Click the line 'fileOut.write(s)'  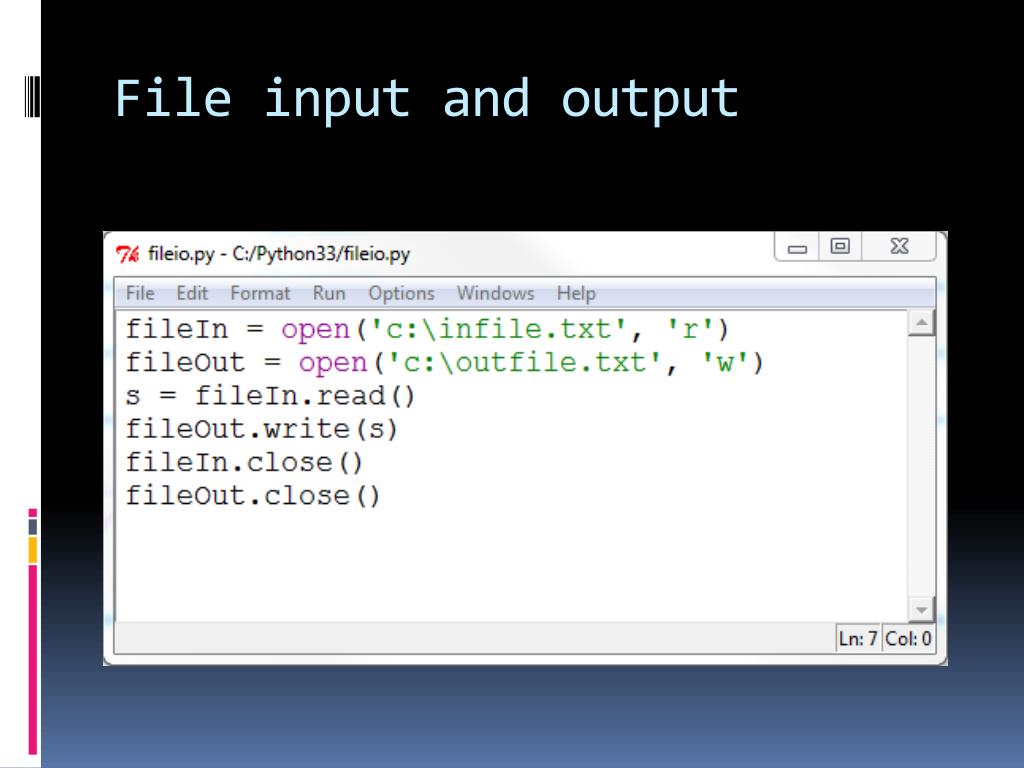262,429
